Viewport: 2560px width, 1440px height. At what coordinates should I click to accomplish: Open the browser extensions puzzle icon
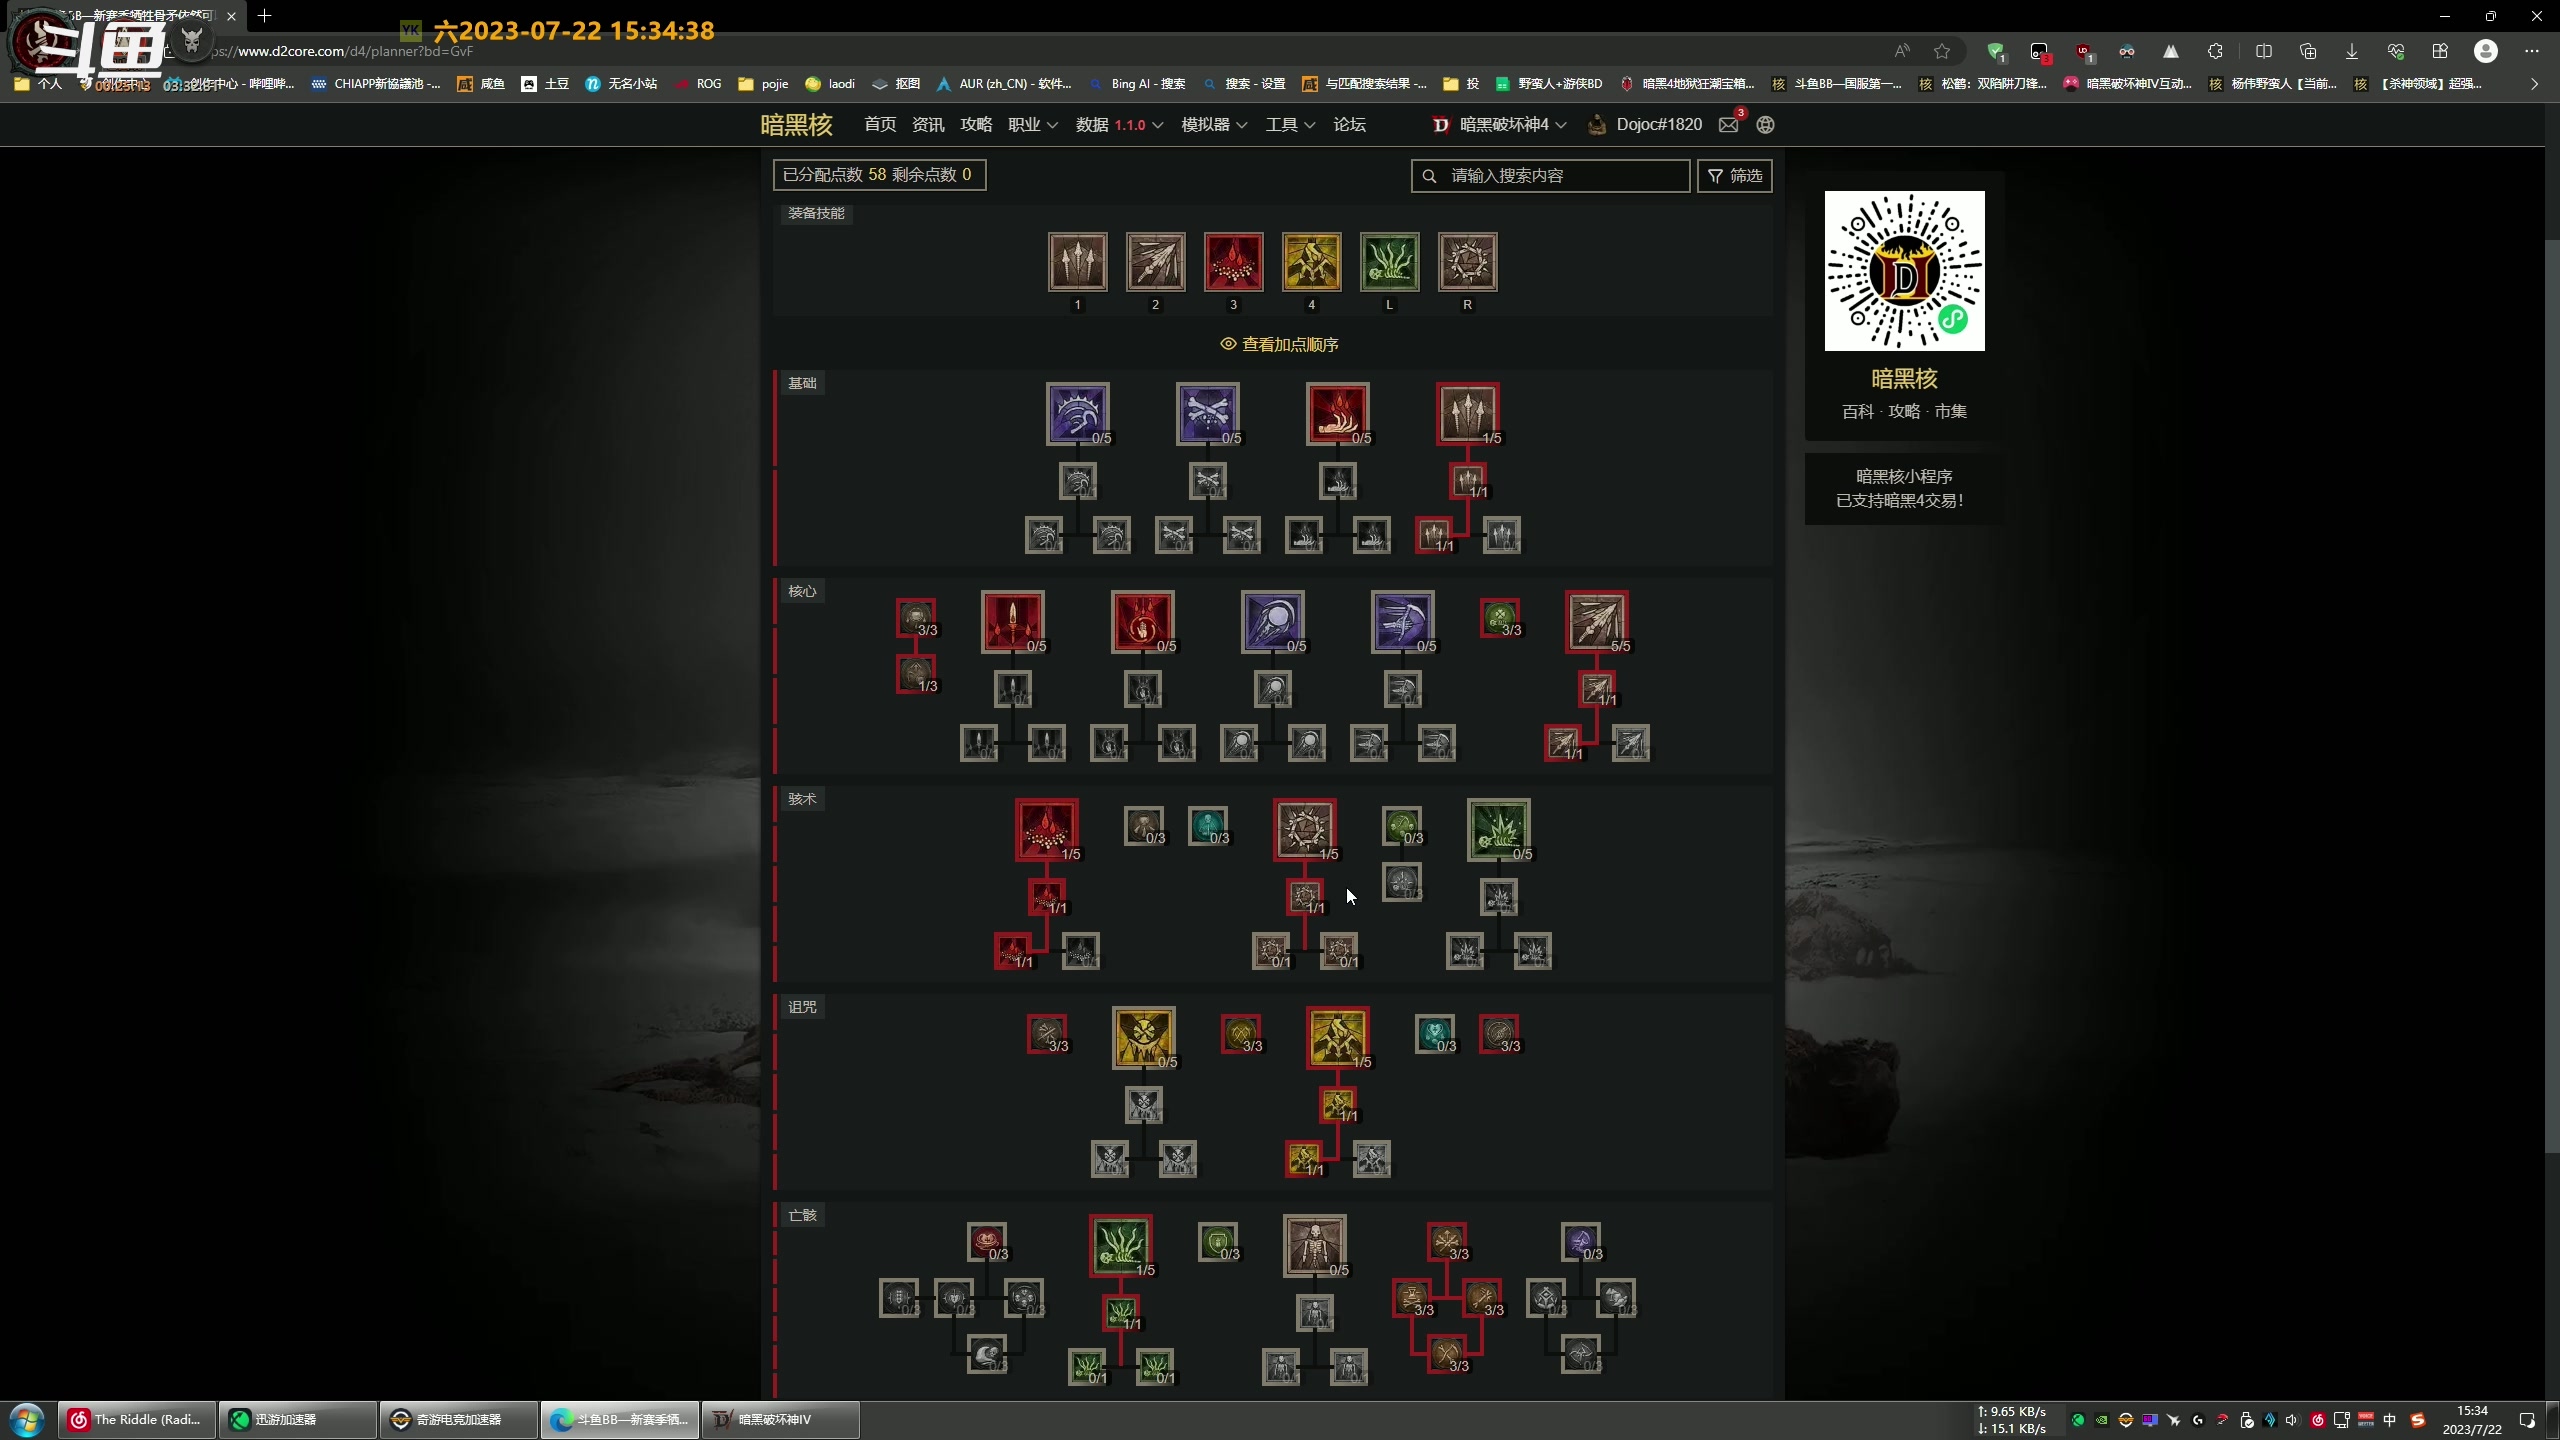[x=2215, y=51]
